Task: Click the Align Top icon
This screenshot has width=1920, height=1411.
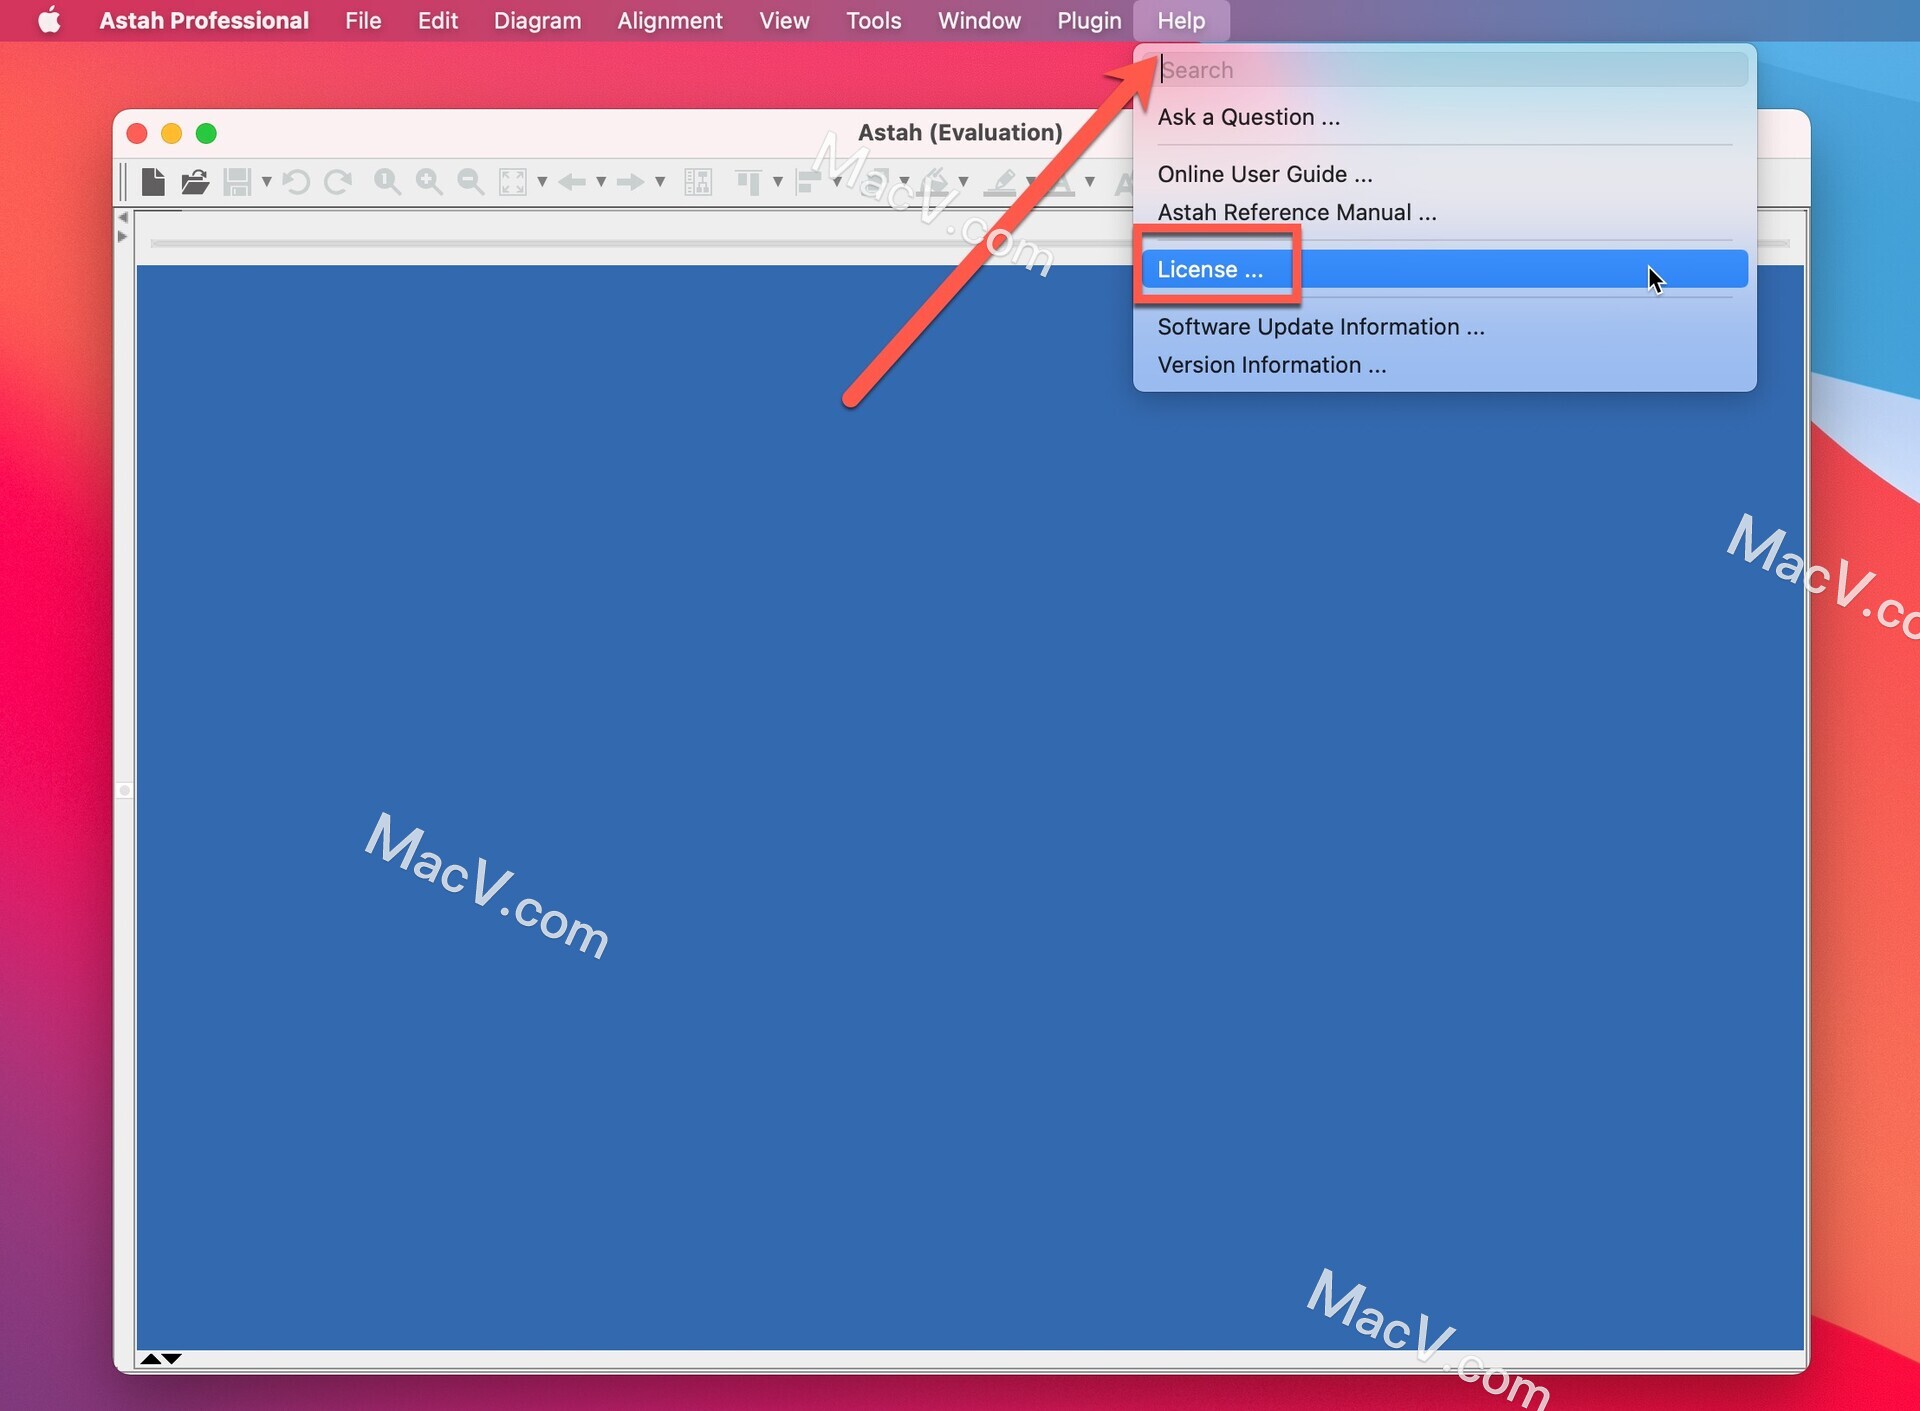Action: click(x=749, y=182)
